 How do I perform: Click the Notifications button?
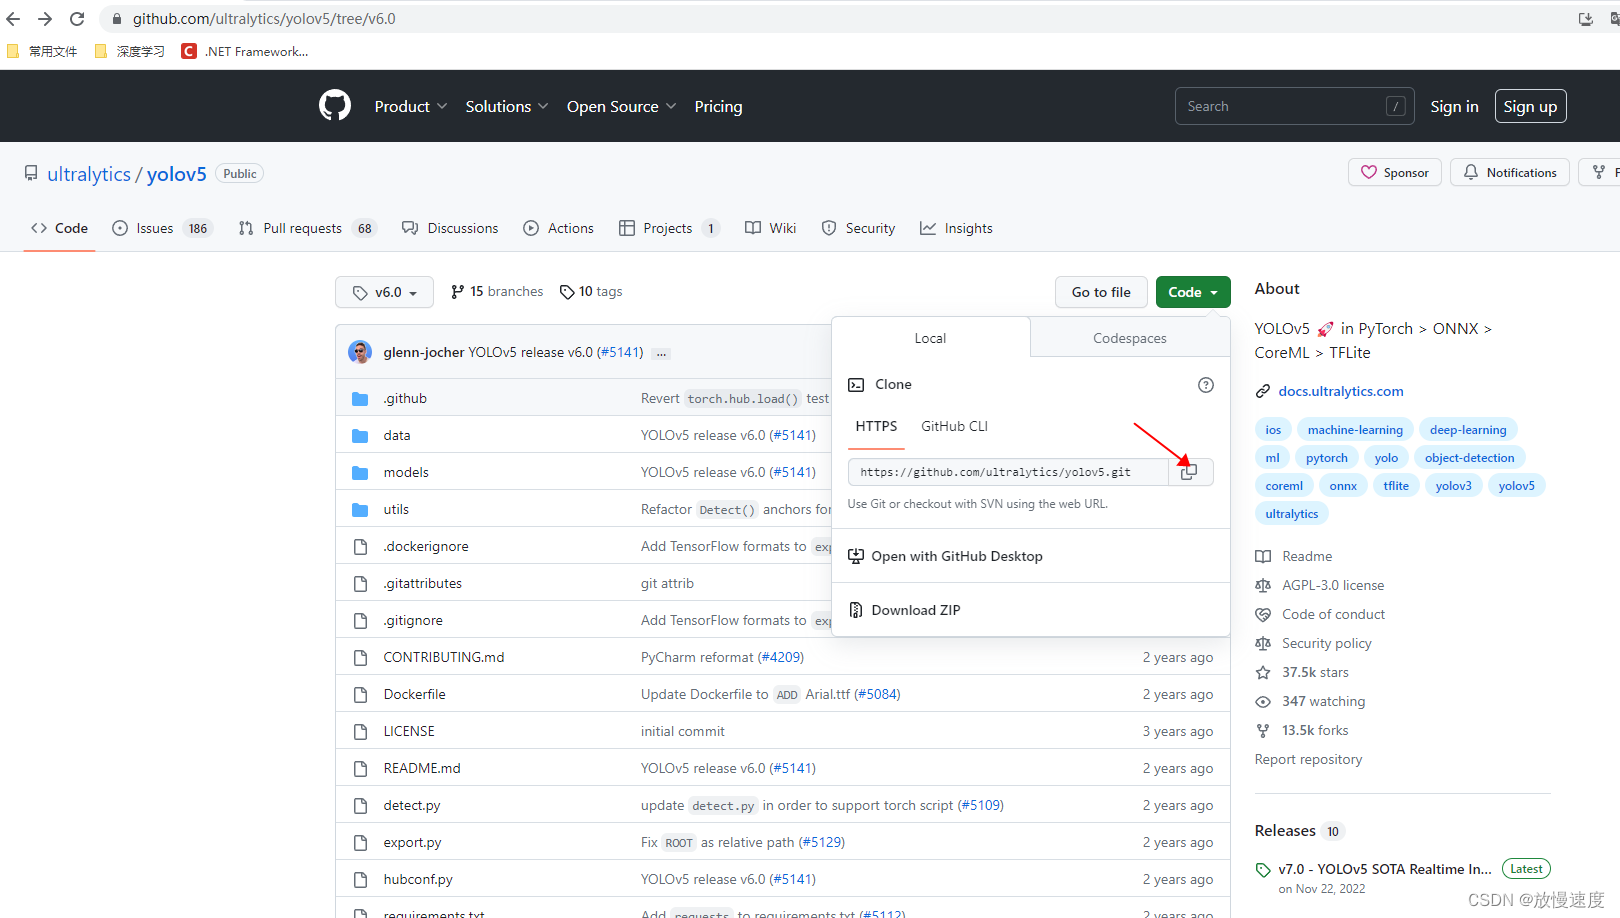[1510, 173]
